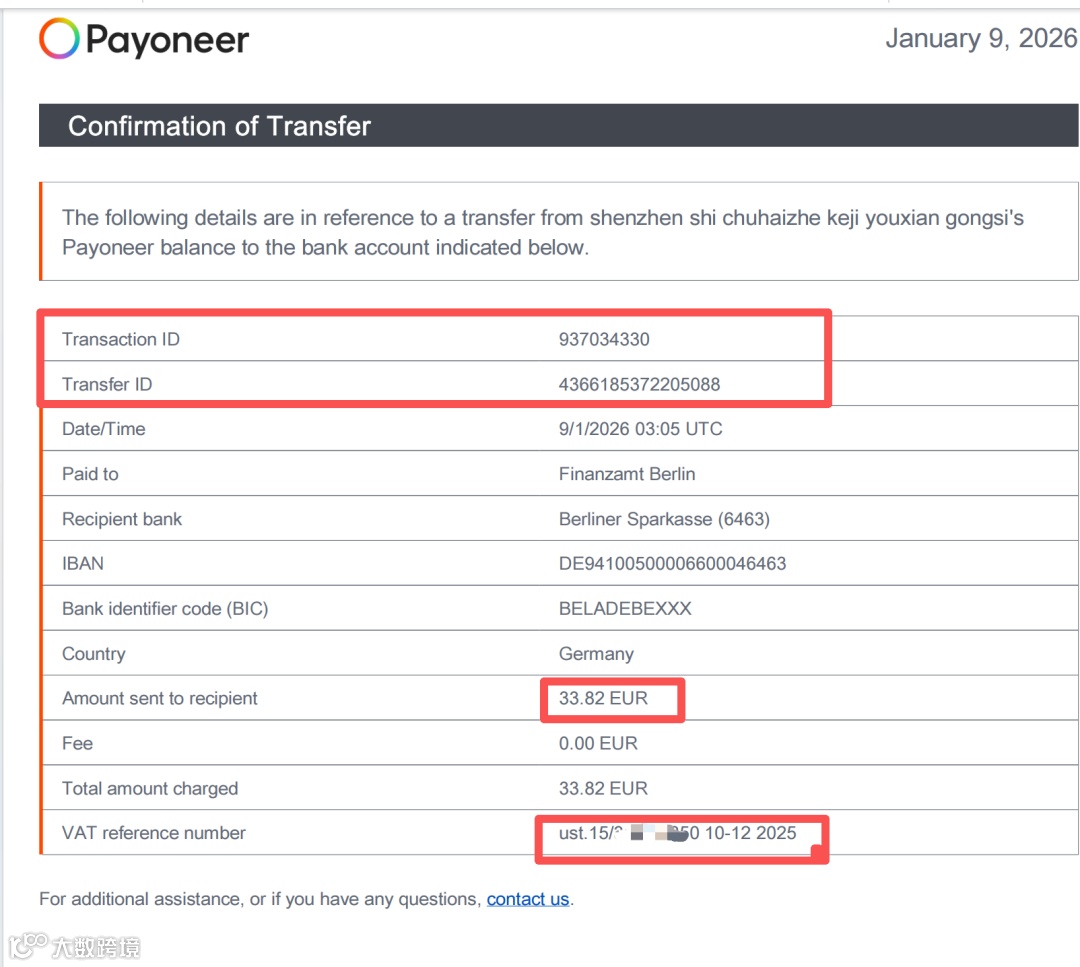
Task: Select the date January 9, 2026
Action: [982, 39]
